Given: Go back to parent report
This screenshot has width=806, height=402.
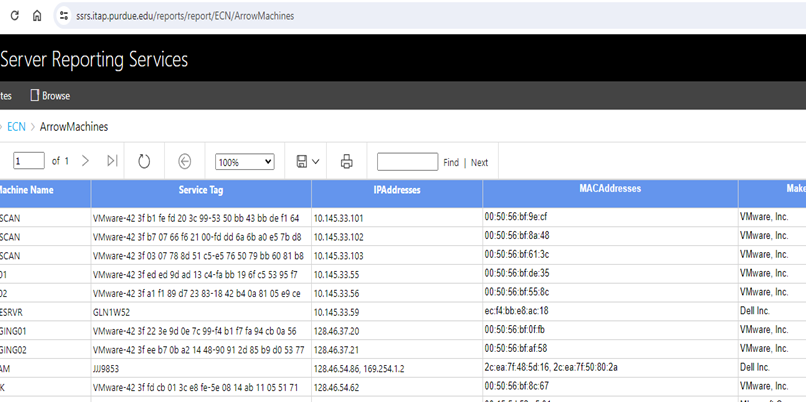Looking at the screenshot, I should click(185, 161).
